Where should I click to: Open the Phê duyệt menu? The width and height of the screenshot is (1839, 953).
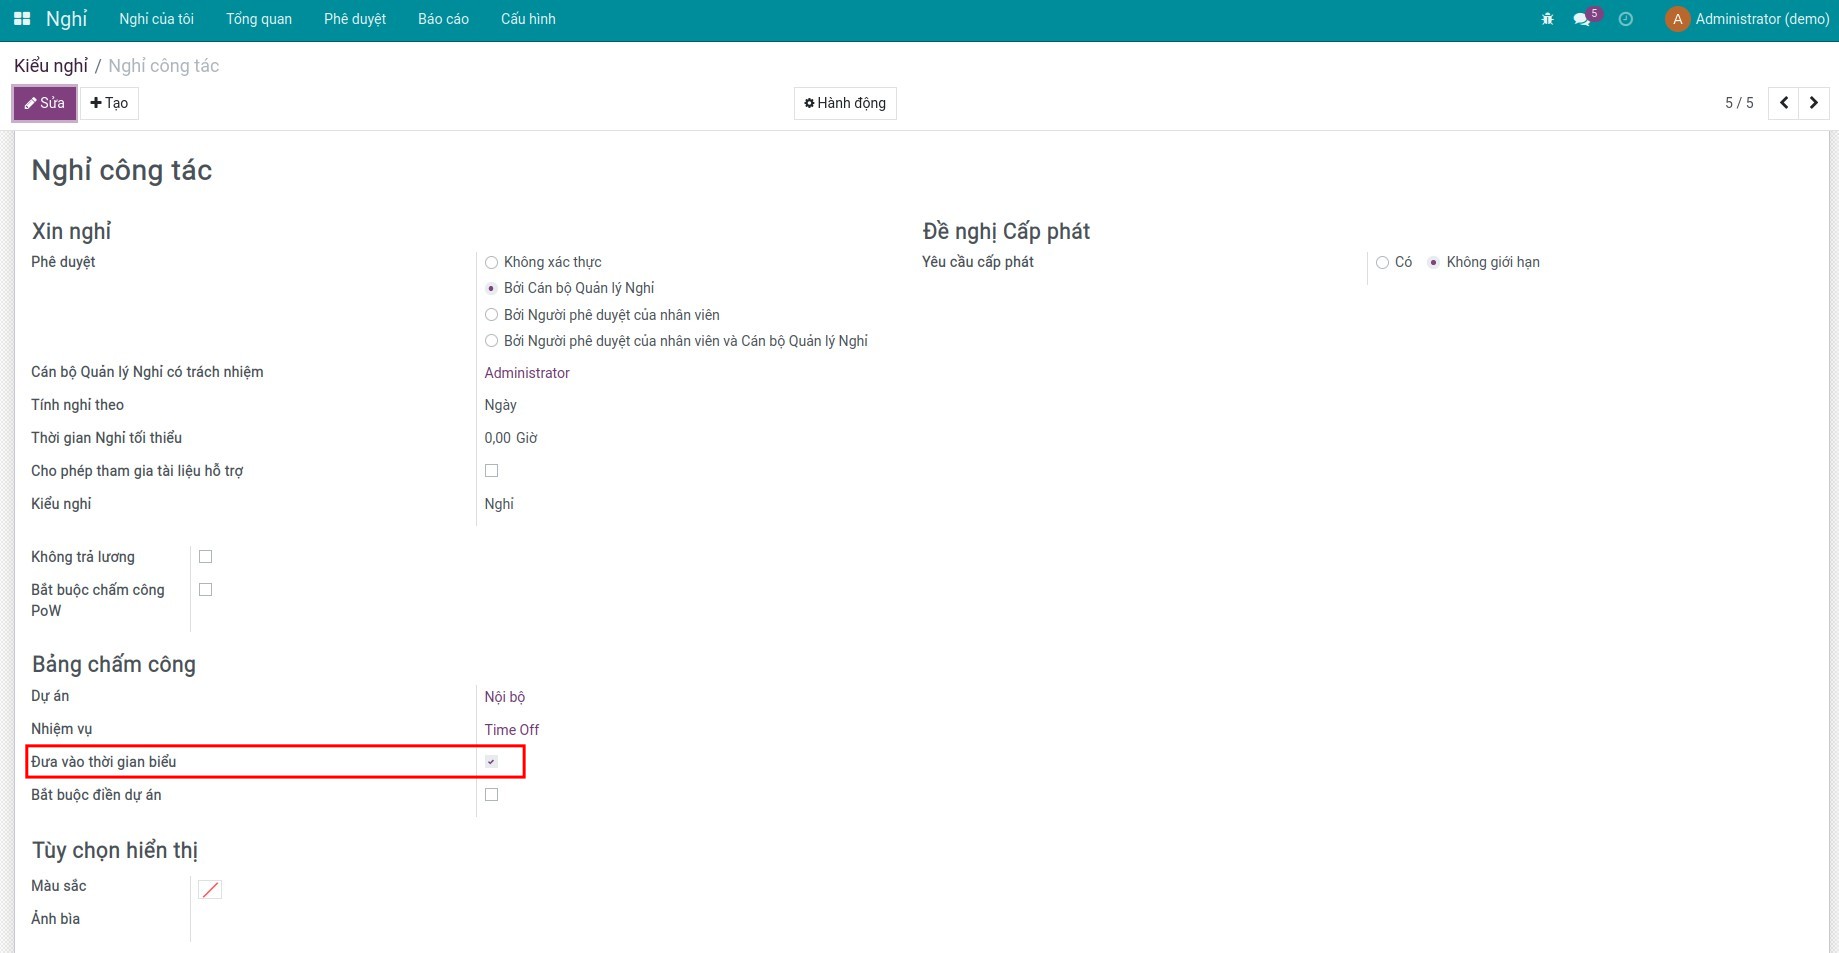click(355, 19)
